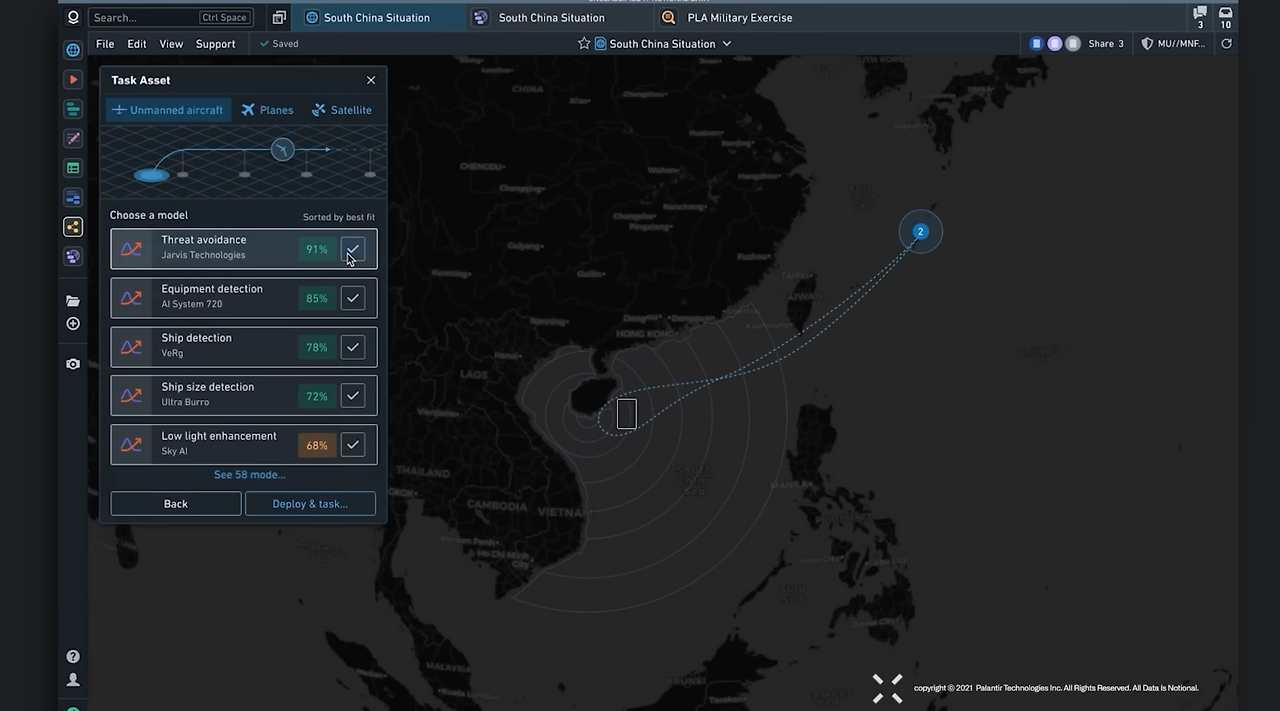Toggle the Low light enhancement checkbox
1280x711 pixels.
click(353, 445)
